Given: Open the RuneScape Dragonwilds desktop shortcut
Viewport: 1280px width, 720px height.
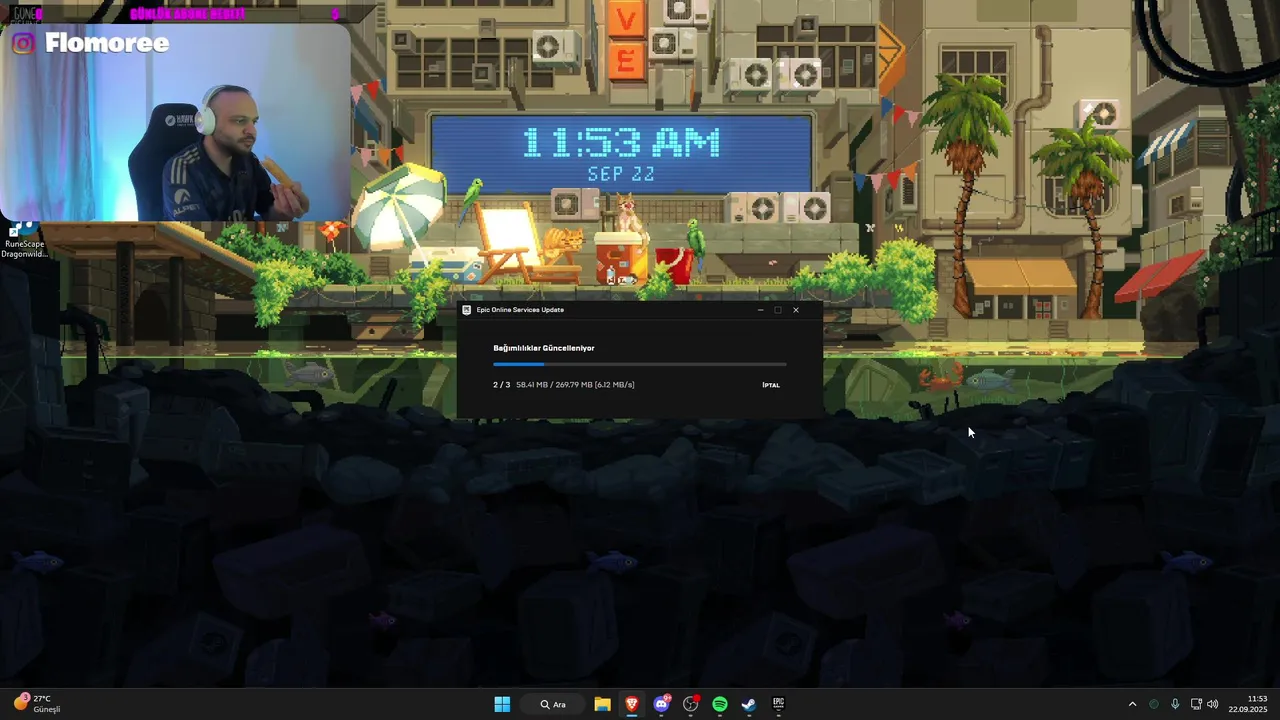Looking at the screenshot, I should [23, 242].
